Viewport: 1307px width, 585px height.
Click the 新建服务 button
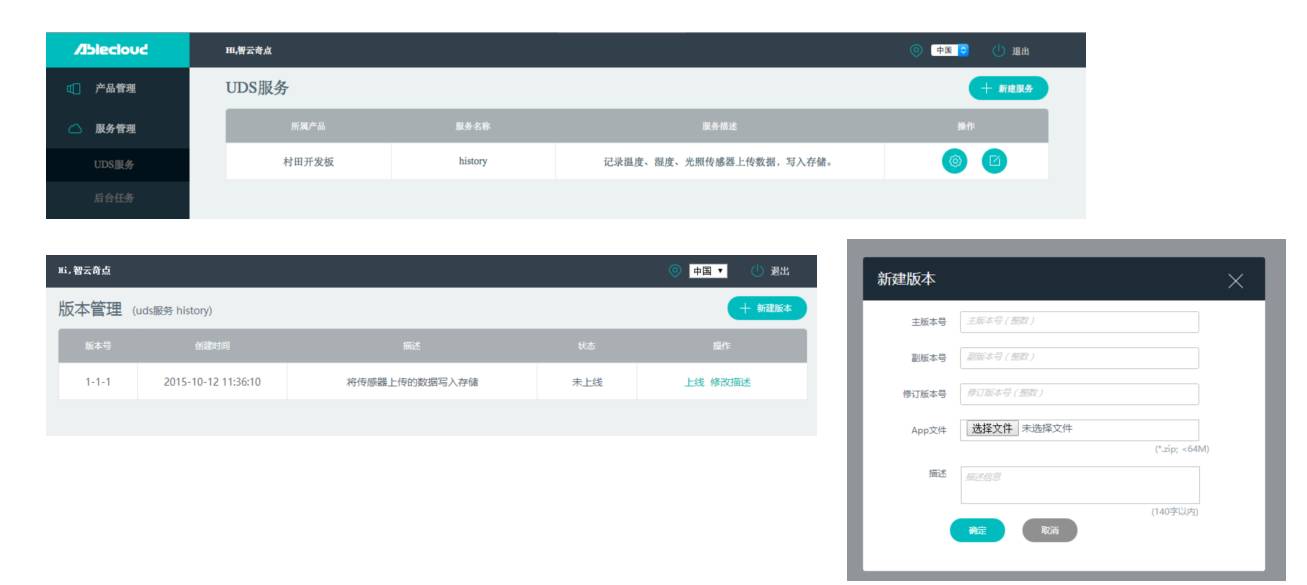coord(1008,88)
